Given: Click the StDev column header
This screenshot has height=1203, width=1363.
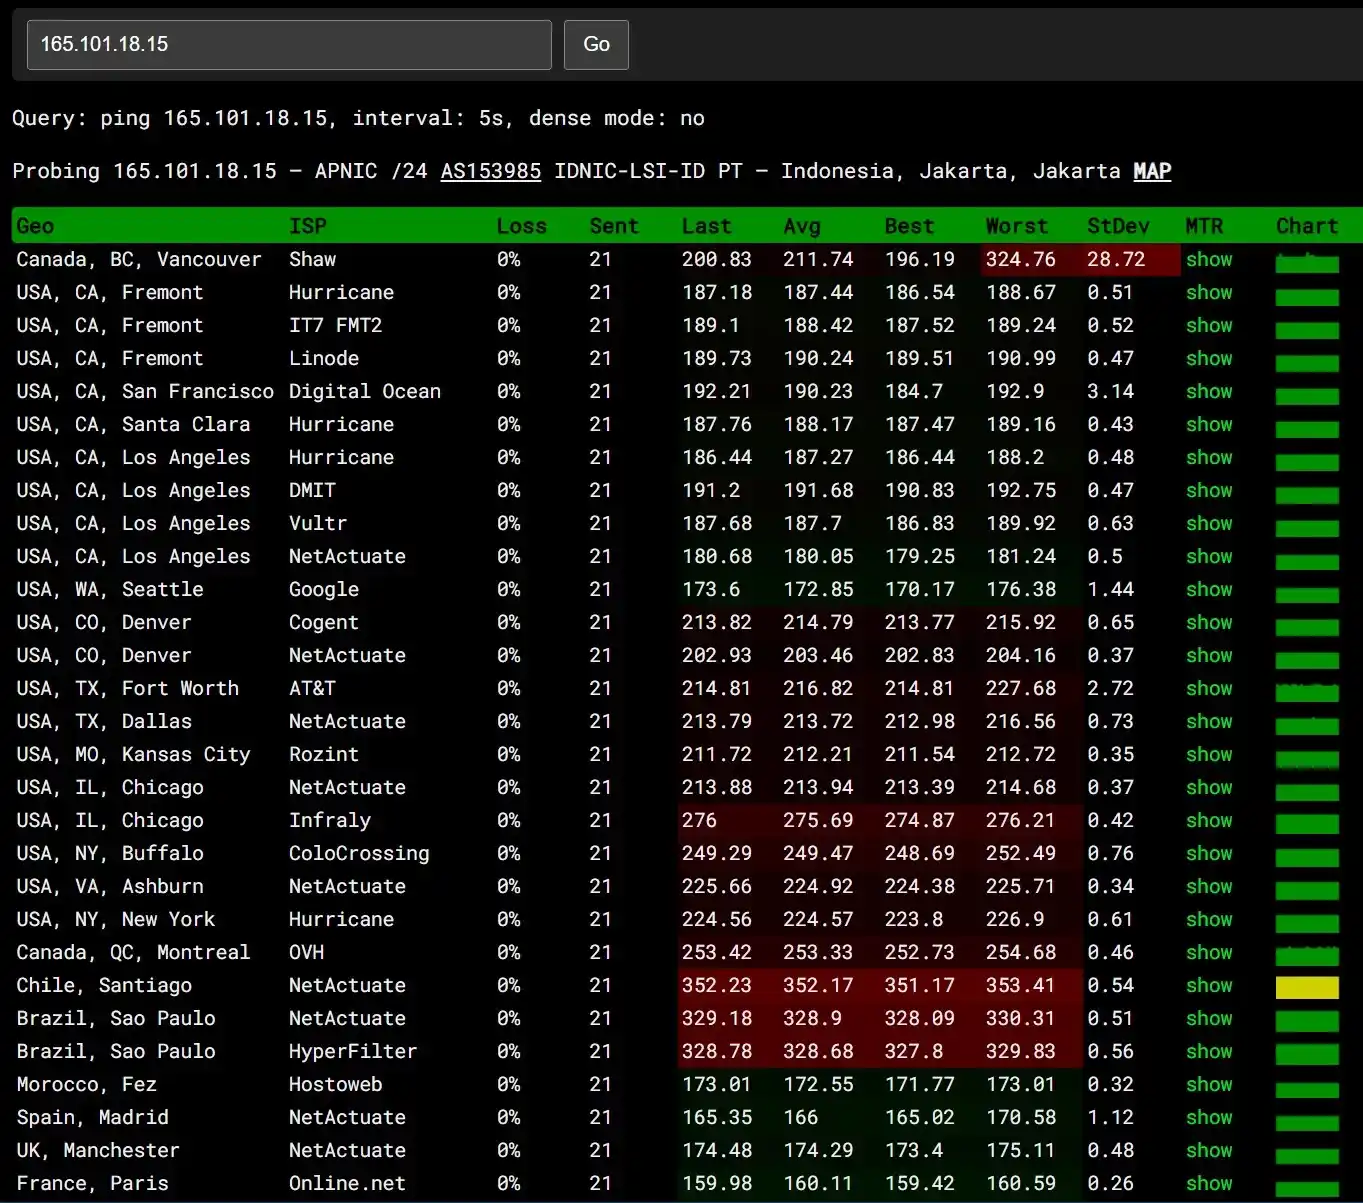Looking at the screenshot, I should pos(1118,226).
